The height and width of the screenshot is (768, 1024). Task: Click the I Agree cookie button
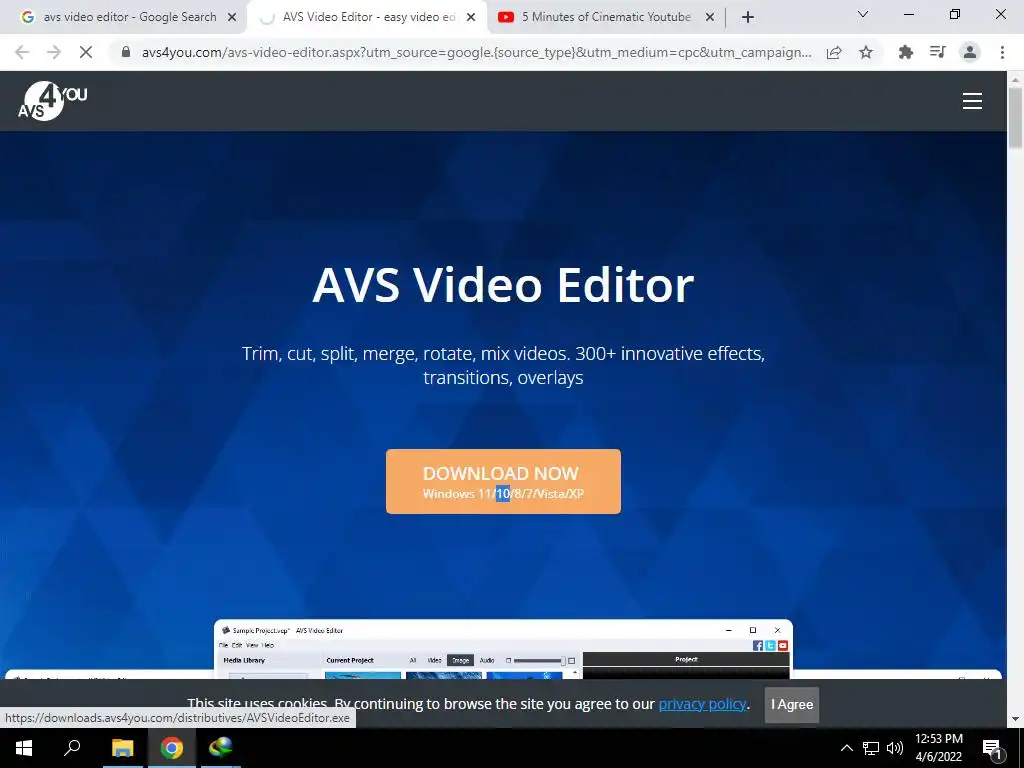792,705
